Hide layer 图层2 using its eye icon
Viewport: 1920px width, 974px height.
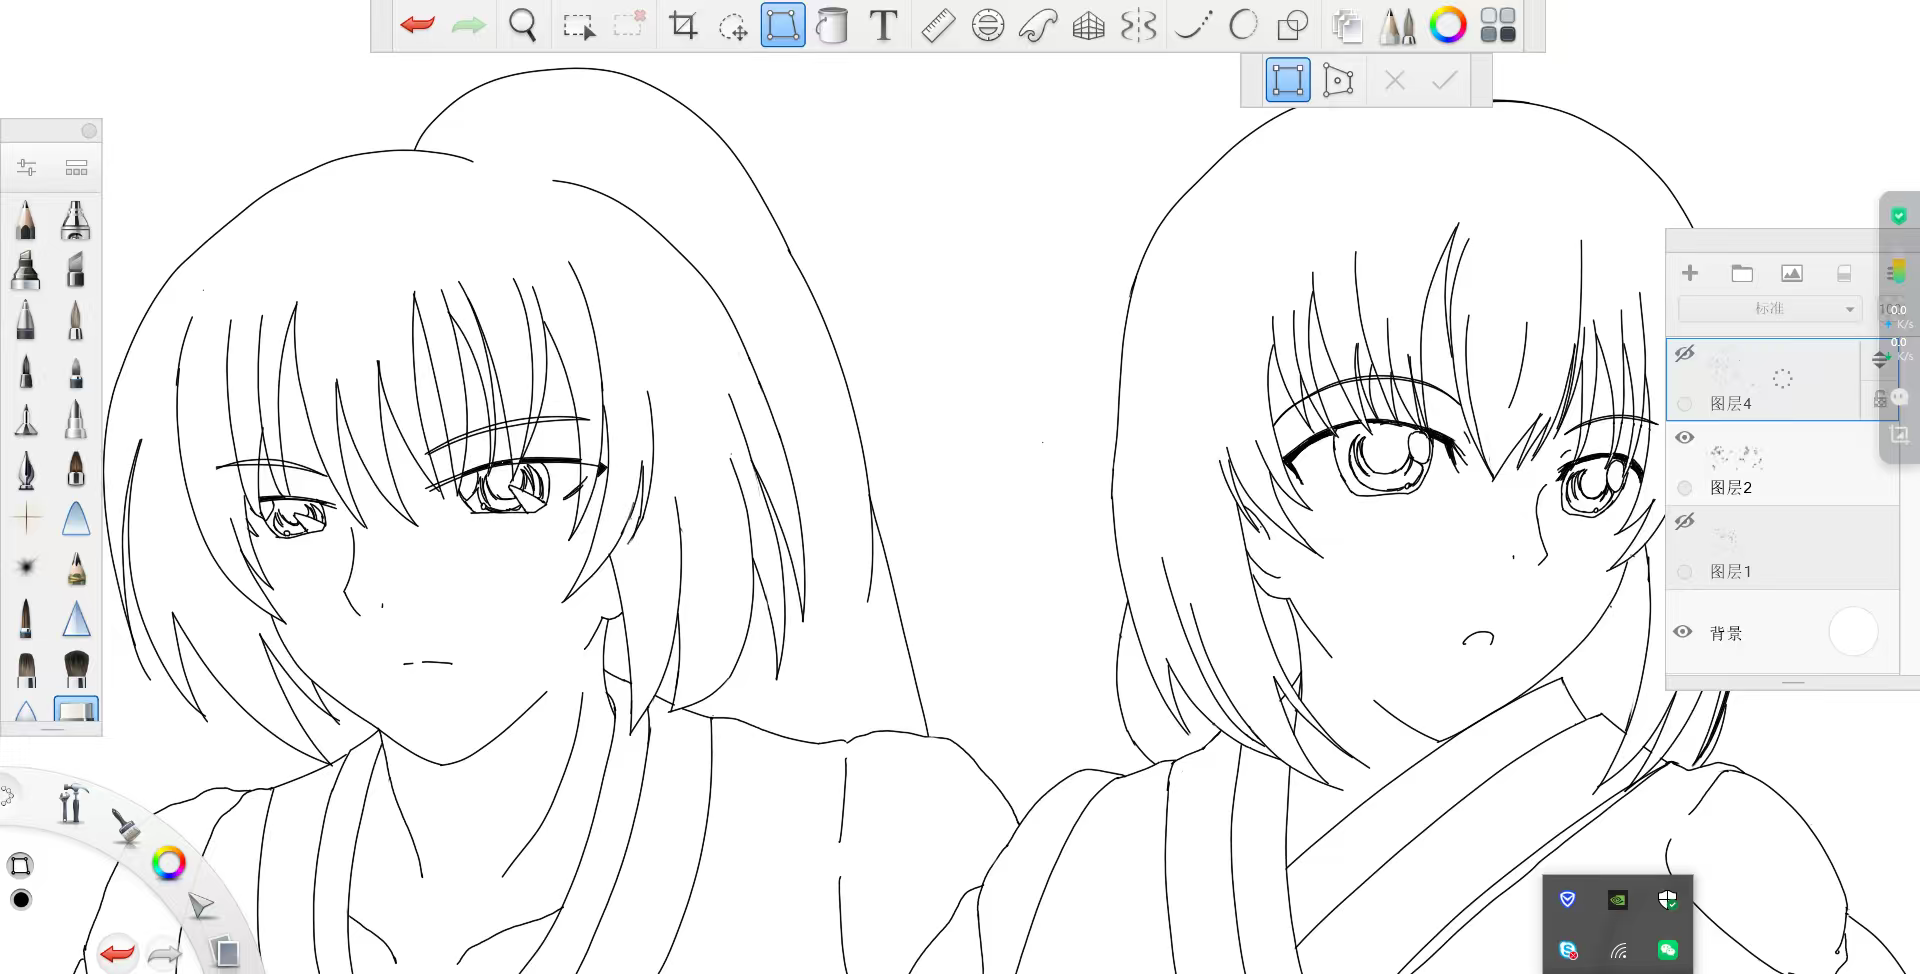point(1685,437)
